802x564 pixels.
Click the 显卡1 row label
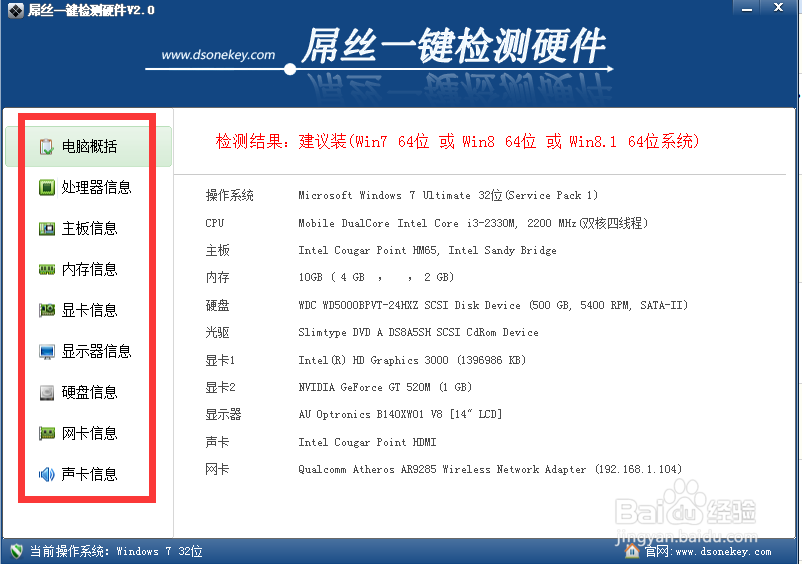pos(220,360)
